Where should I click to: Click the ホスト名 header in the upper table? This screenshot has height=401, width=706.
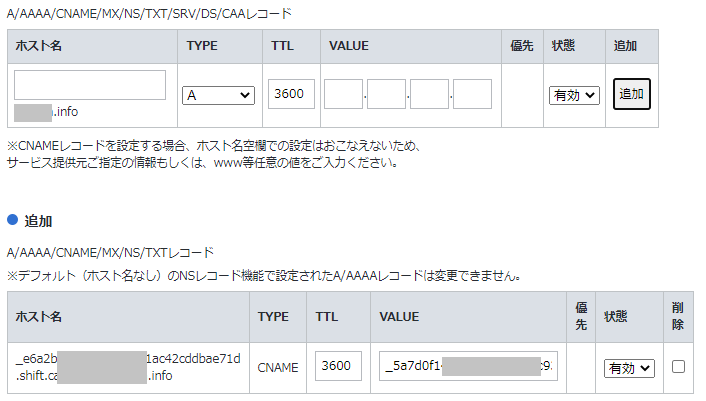38,45
